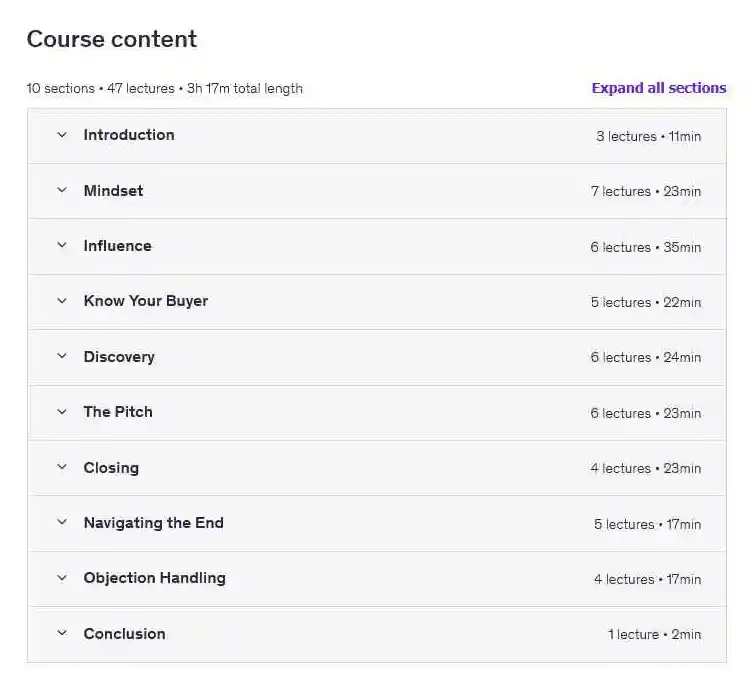Viewport: 753px width, 677px height.
Task: Click chevron icon beside Mindset section
Action: click(x=62, y=190)
